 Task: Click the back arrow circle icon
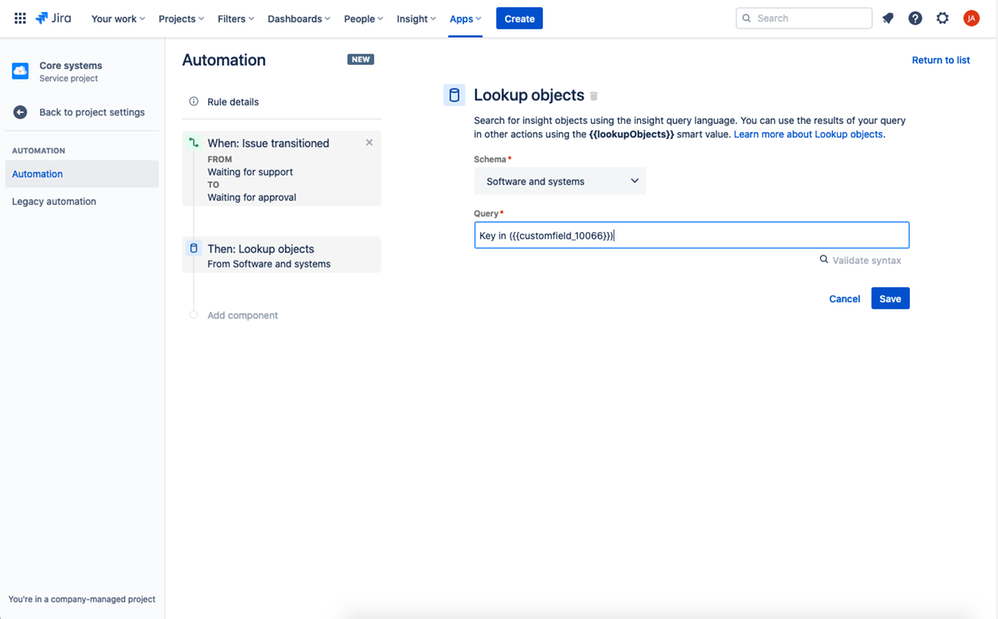click(20, 112)
